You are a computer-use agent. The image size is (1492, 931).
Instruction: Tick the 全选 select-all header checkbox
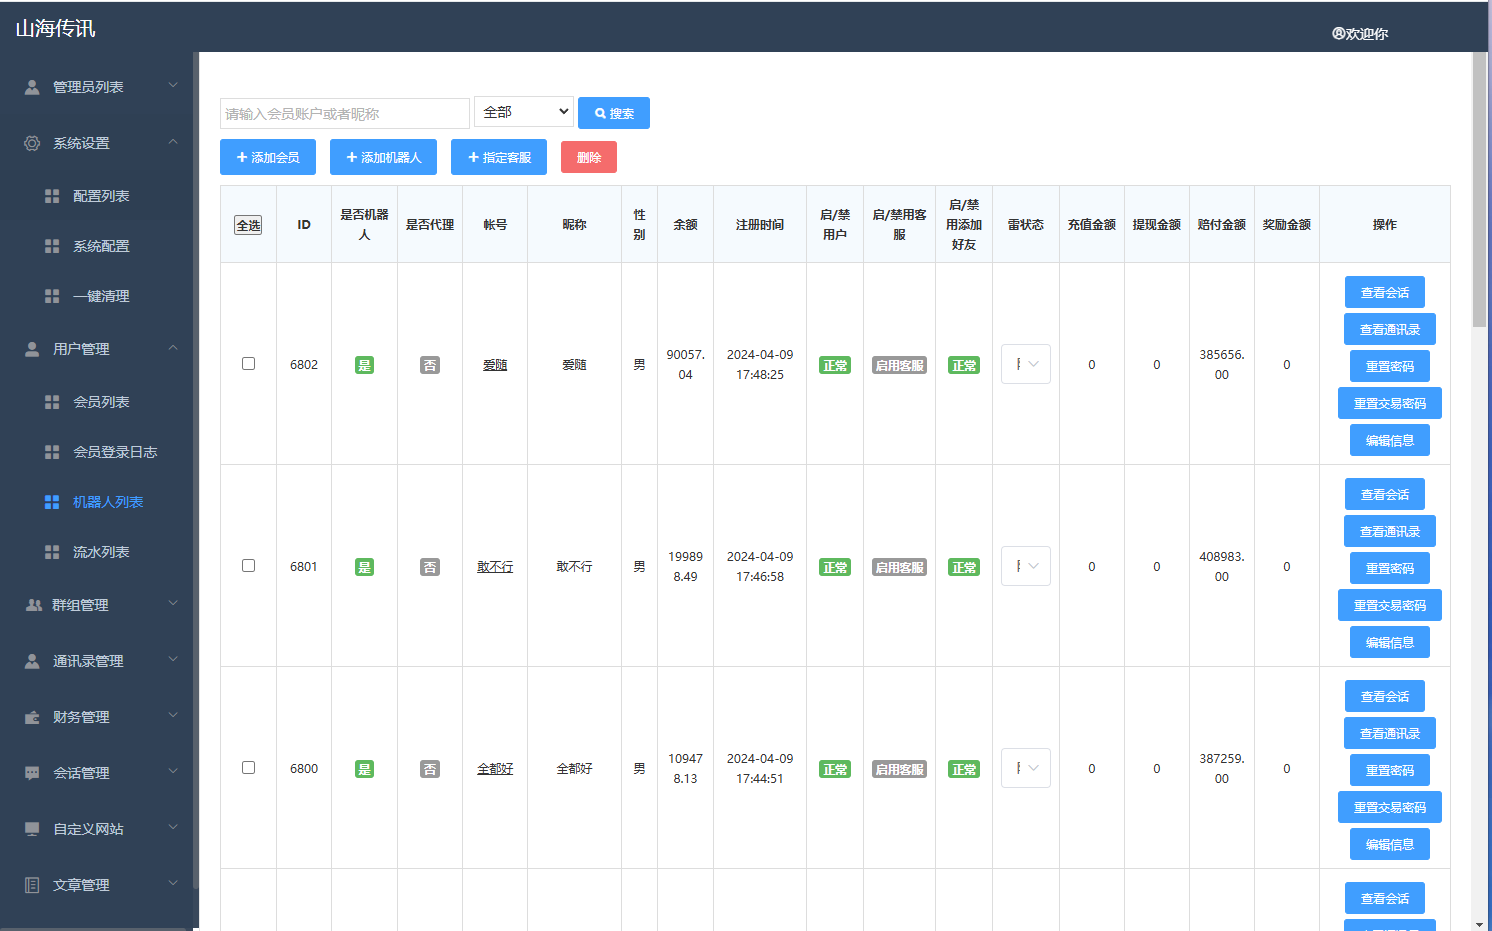point(248,225)
